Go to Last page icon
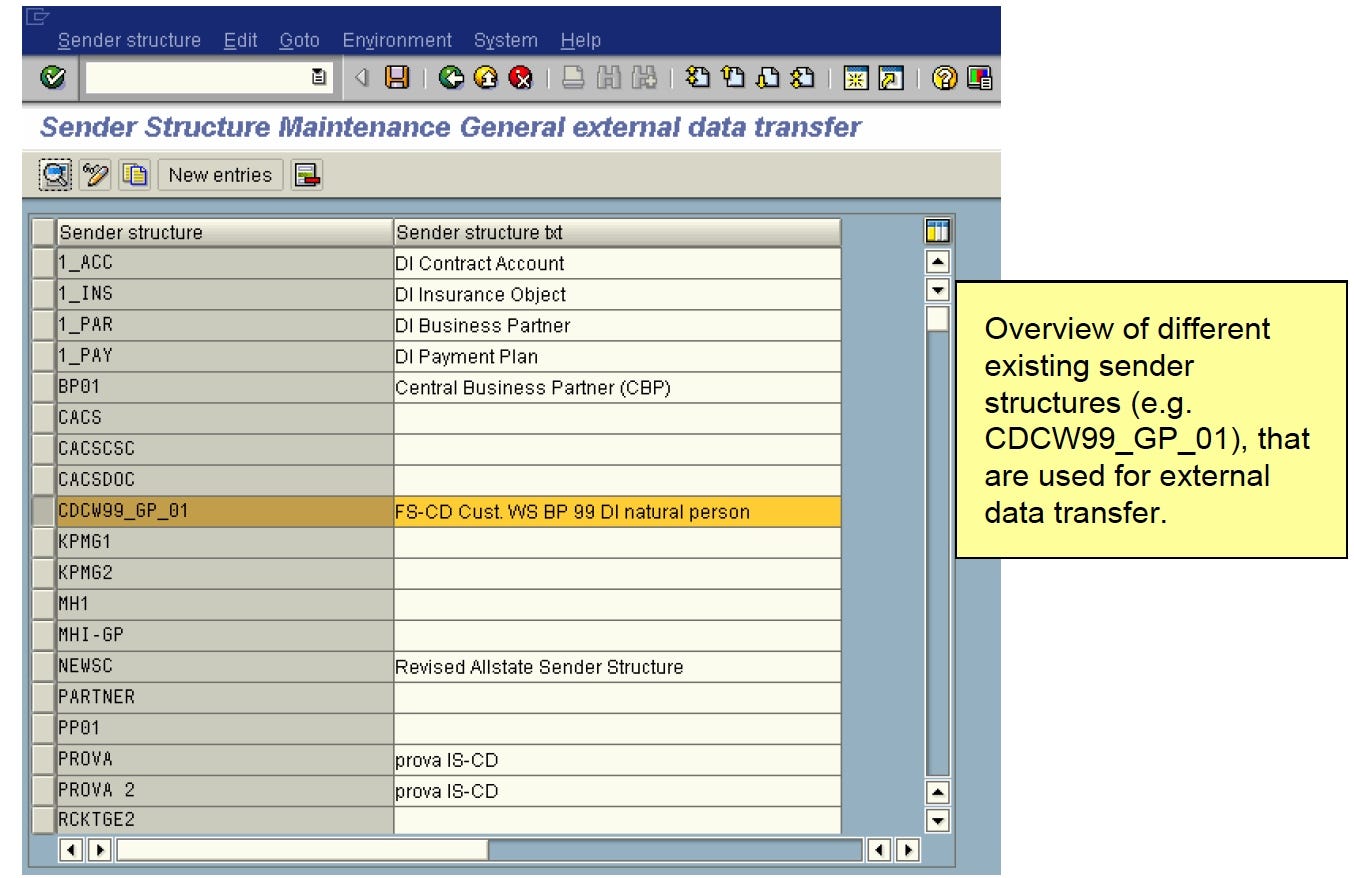The image size is (1354, 878). pyautogui.click(x=802, y=78)
